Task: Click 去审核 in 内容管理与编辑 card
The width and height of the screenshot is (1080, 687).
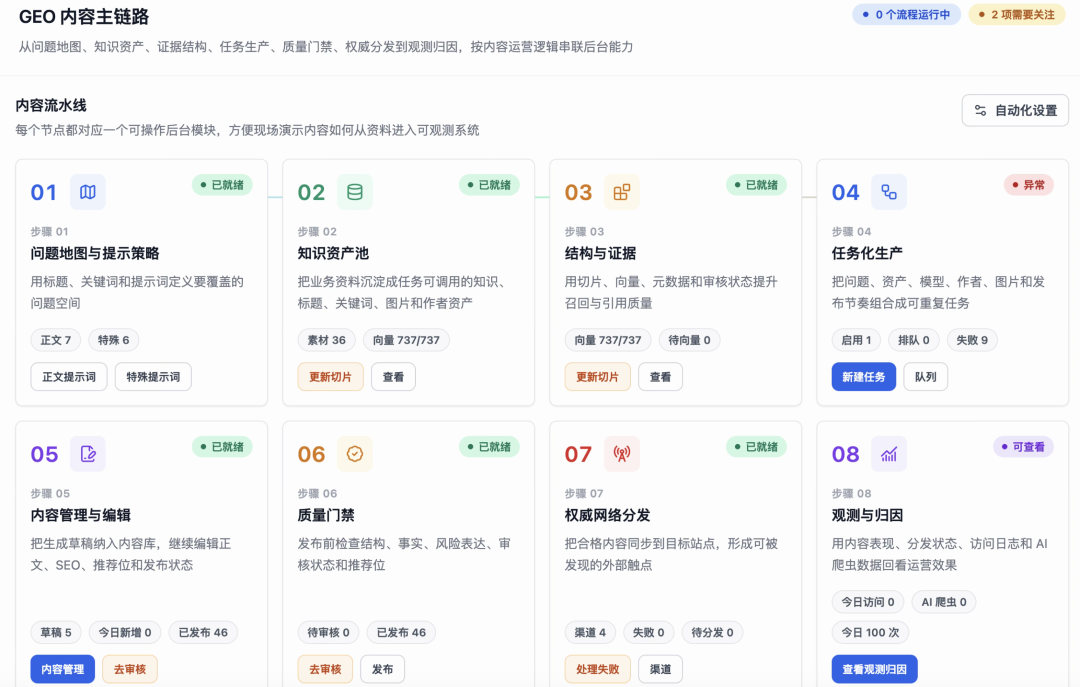Action: pos(130,669)
